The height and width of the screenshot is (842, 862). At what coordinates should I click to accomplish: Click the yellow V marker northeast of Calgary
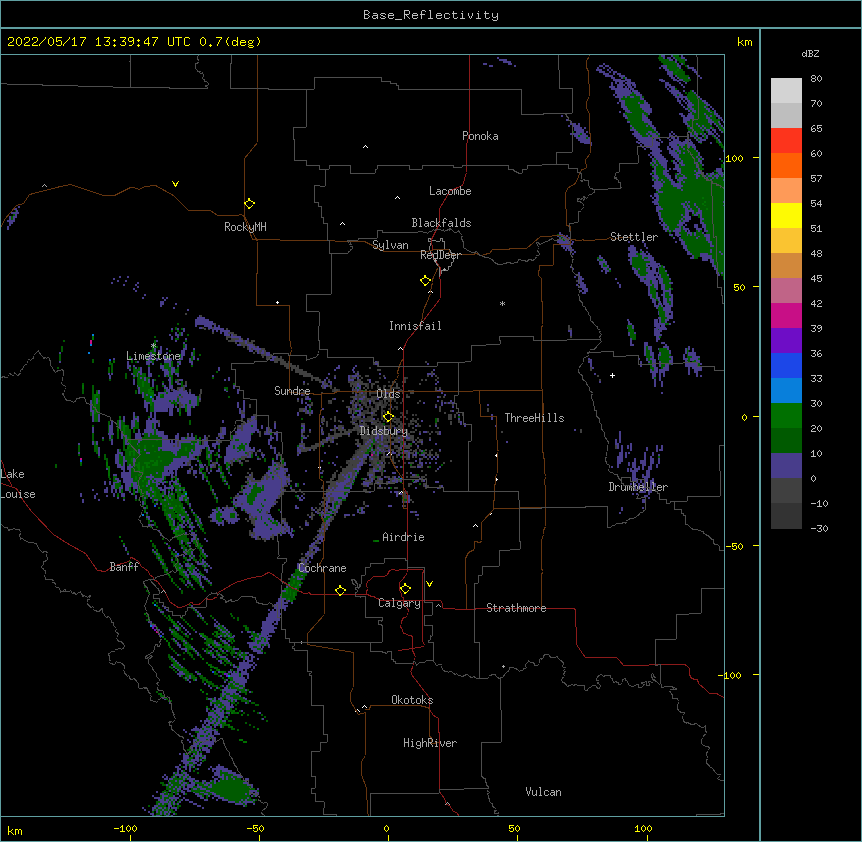click(429, 584)
